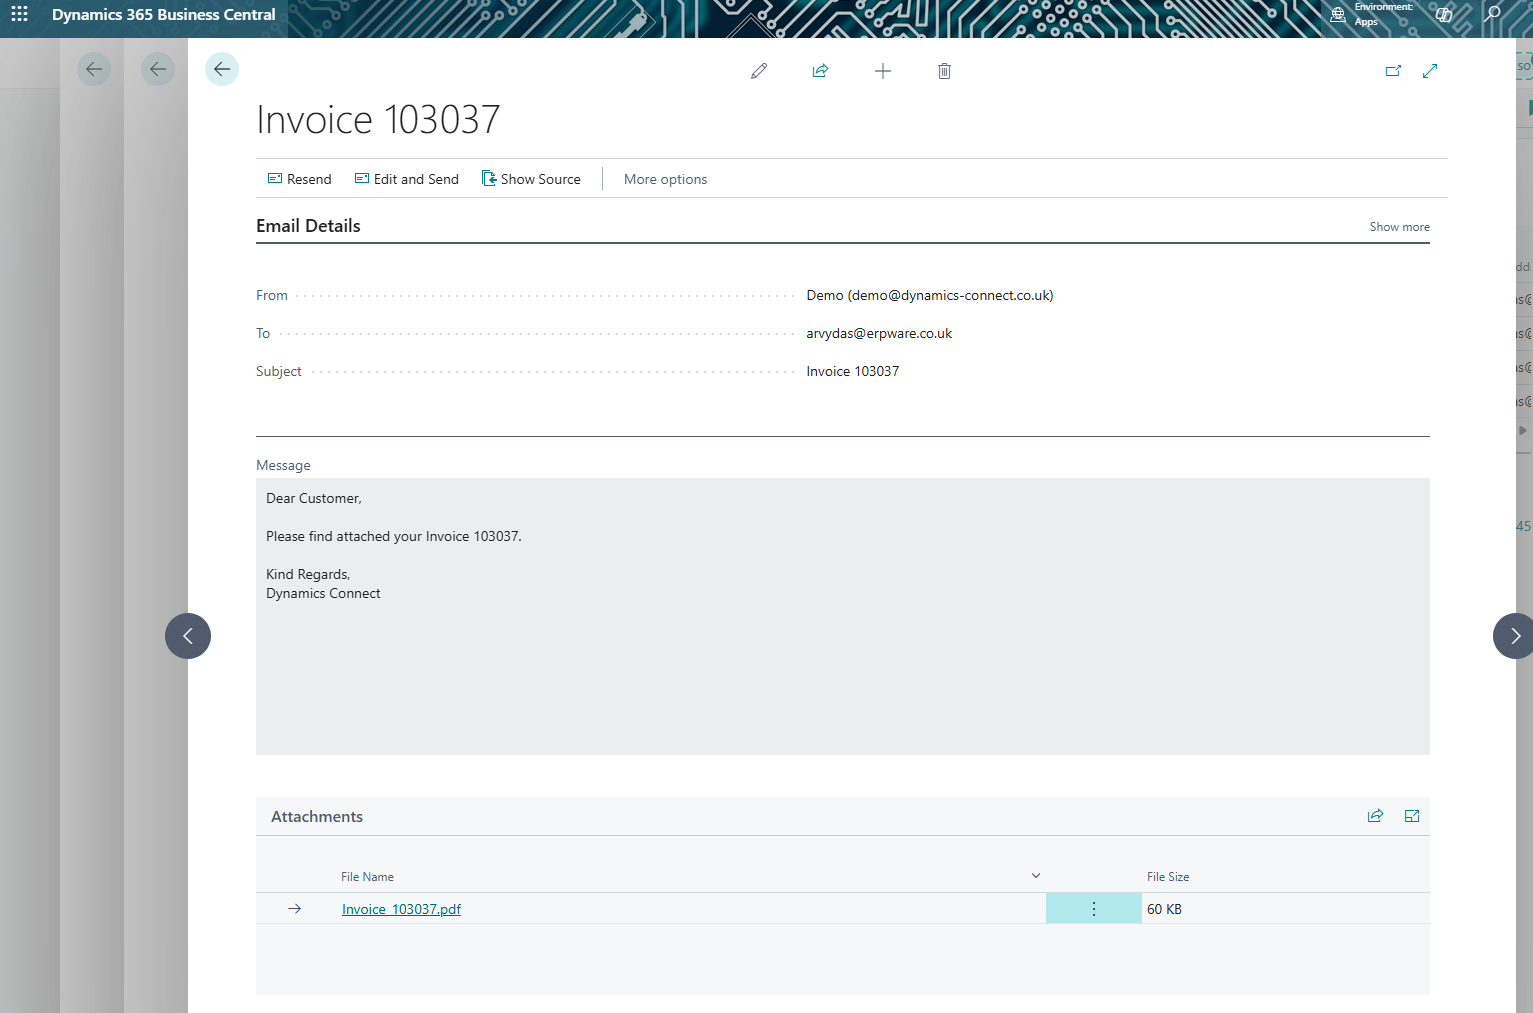Open Invoice_103037.pdf attachment link
The width and height of the screenshot is (1533, 1013).
pyautogui.click(x=401, y=909)
